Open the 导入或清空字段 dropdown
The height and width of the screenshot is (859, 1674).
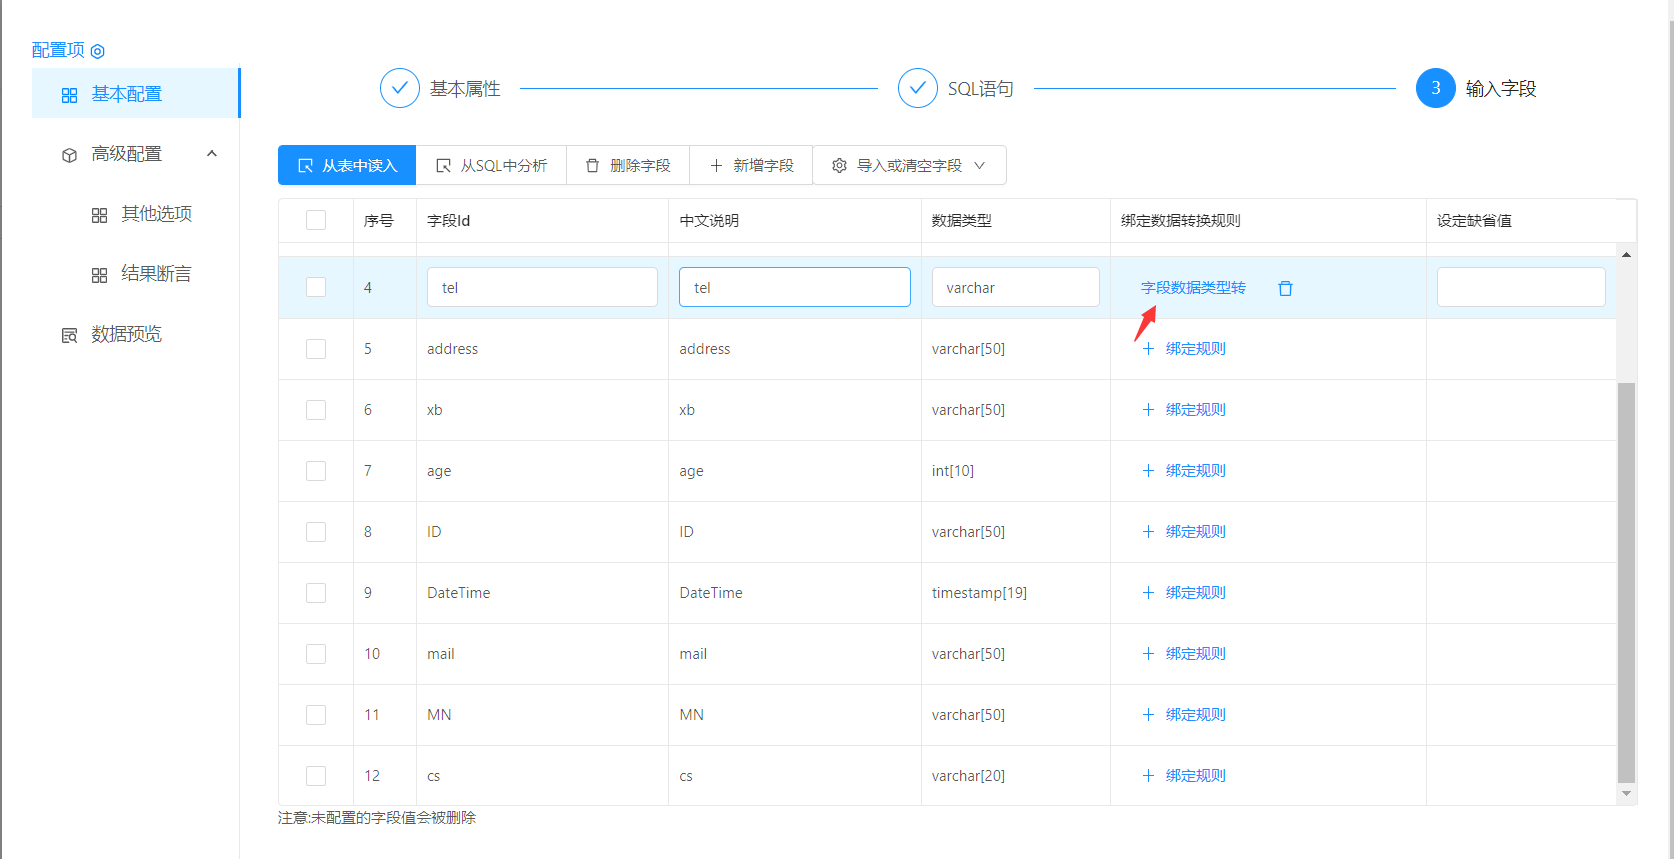(909, 166)
